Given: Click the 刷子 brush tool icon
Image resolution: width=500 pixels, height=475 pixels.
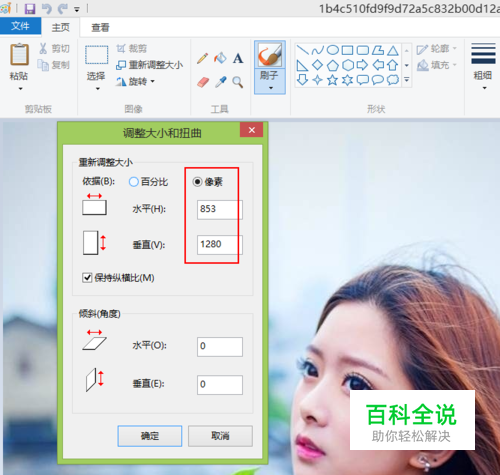Looking at the screenshot, I should [270, 55].
